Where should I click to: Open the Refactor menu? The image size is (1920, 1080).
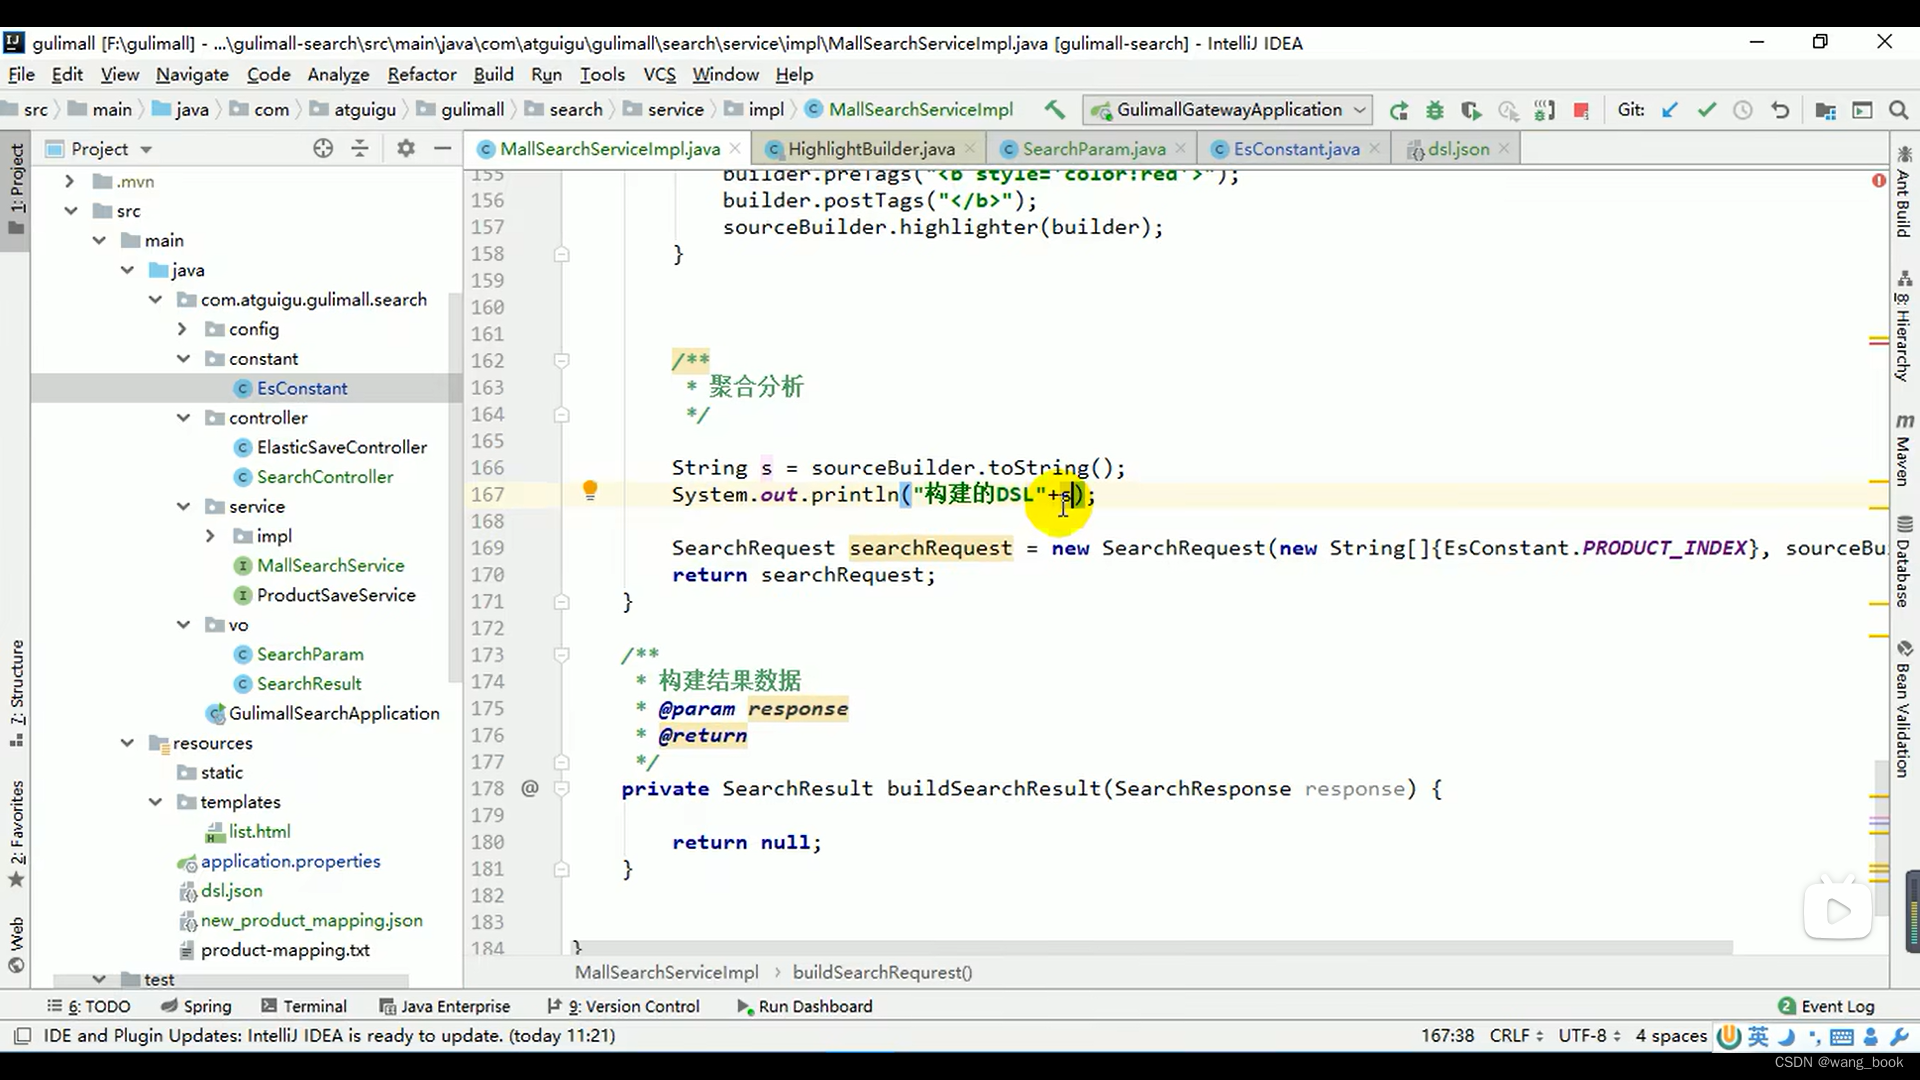pyautogui.click(x=421, y=74)
